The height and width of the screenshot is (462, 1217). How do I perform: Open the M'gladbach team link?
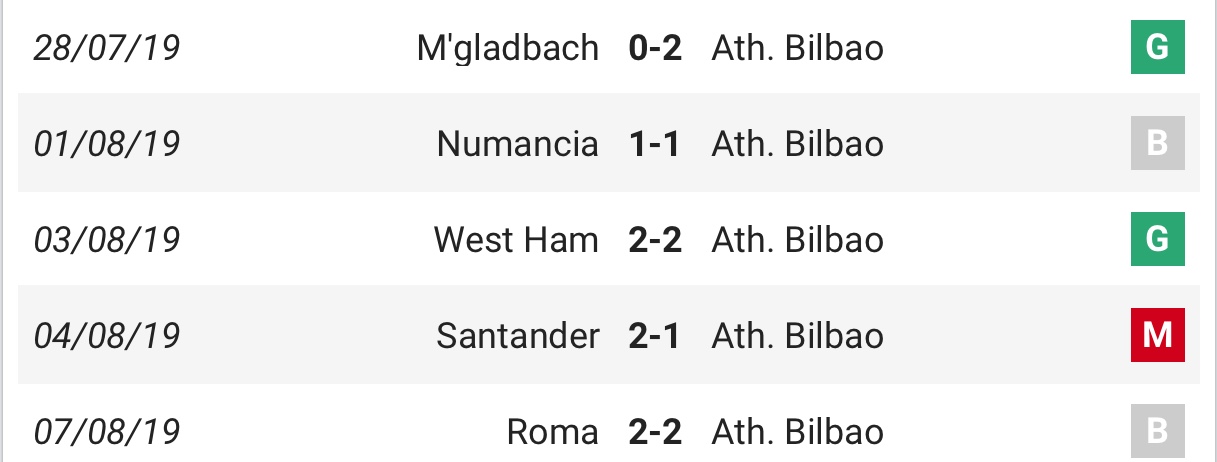click(x=508, y=48)
